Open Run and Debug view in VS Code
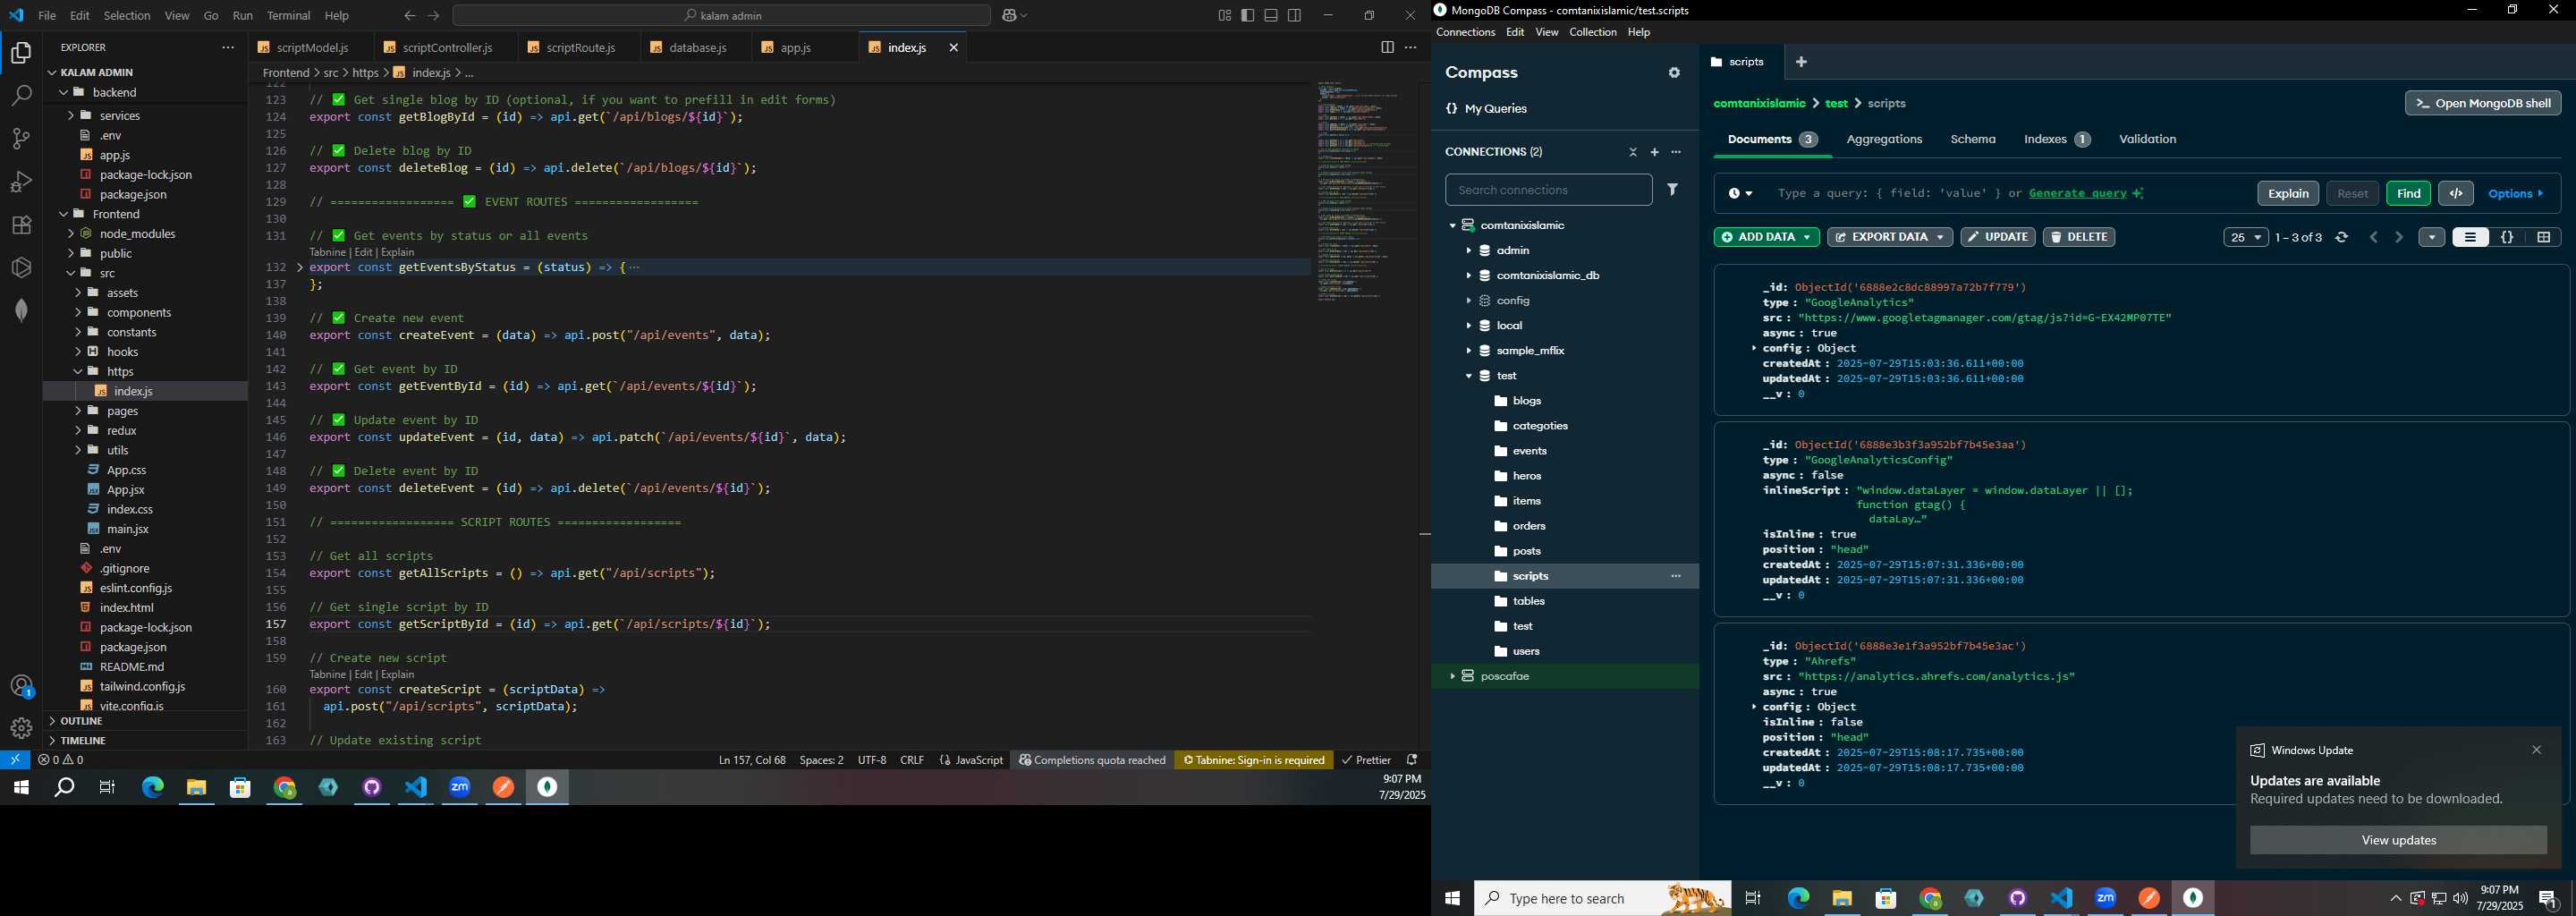The height and width of the screenshot is (916, 2576). coord(21,182)
